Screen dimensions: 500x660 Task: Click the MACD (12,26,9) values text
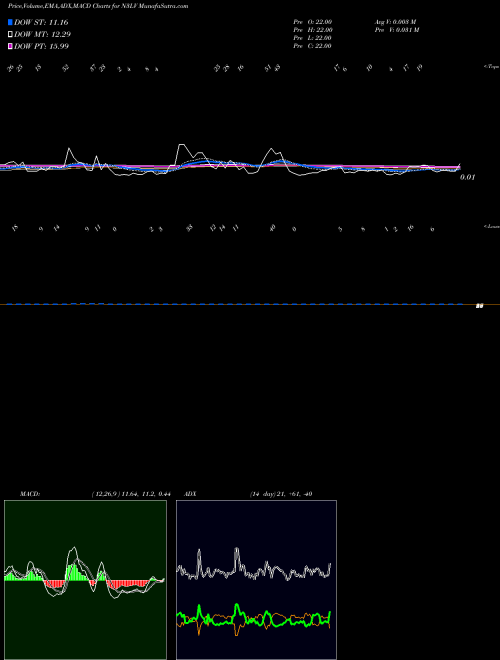pyautogui.click(x=130, y=494)
